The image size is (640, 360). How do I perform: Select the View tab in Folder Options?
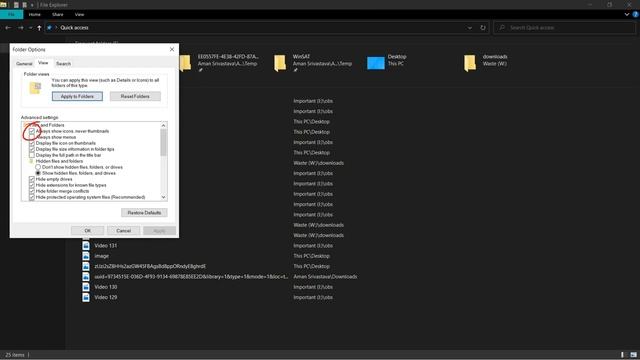[43, 63]
